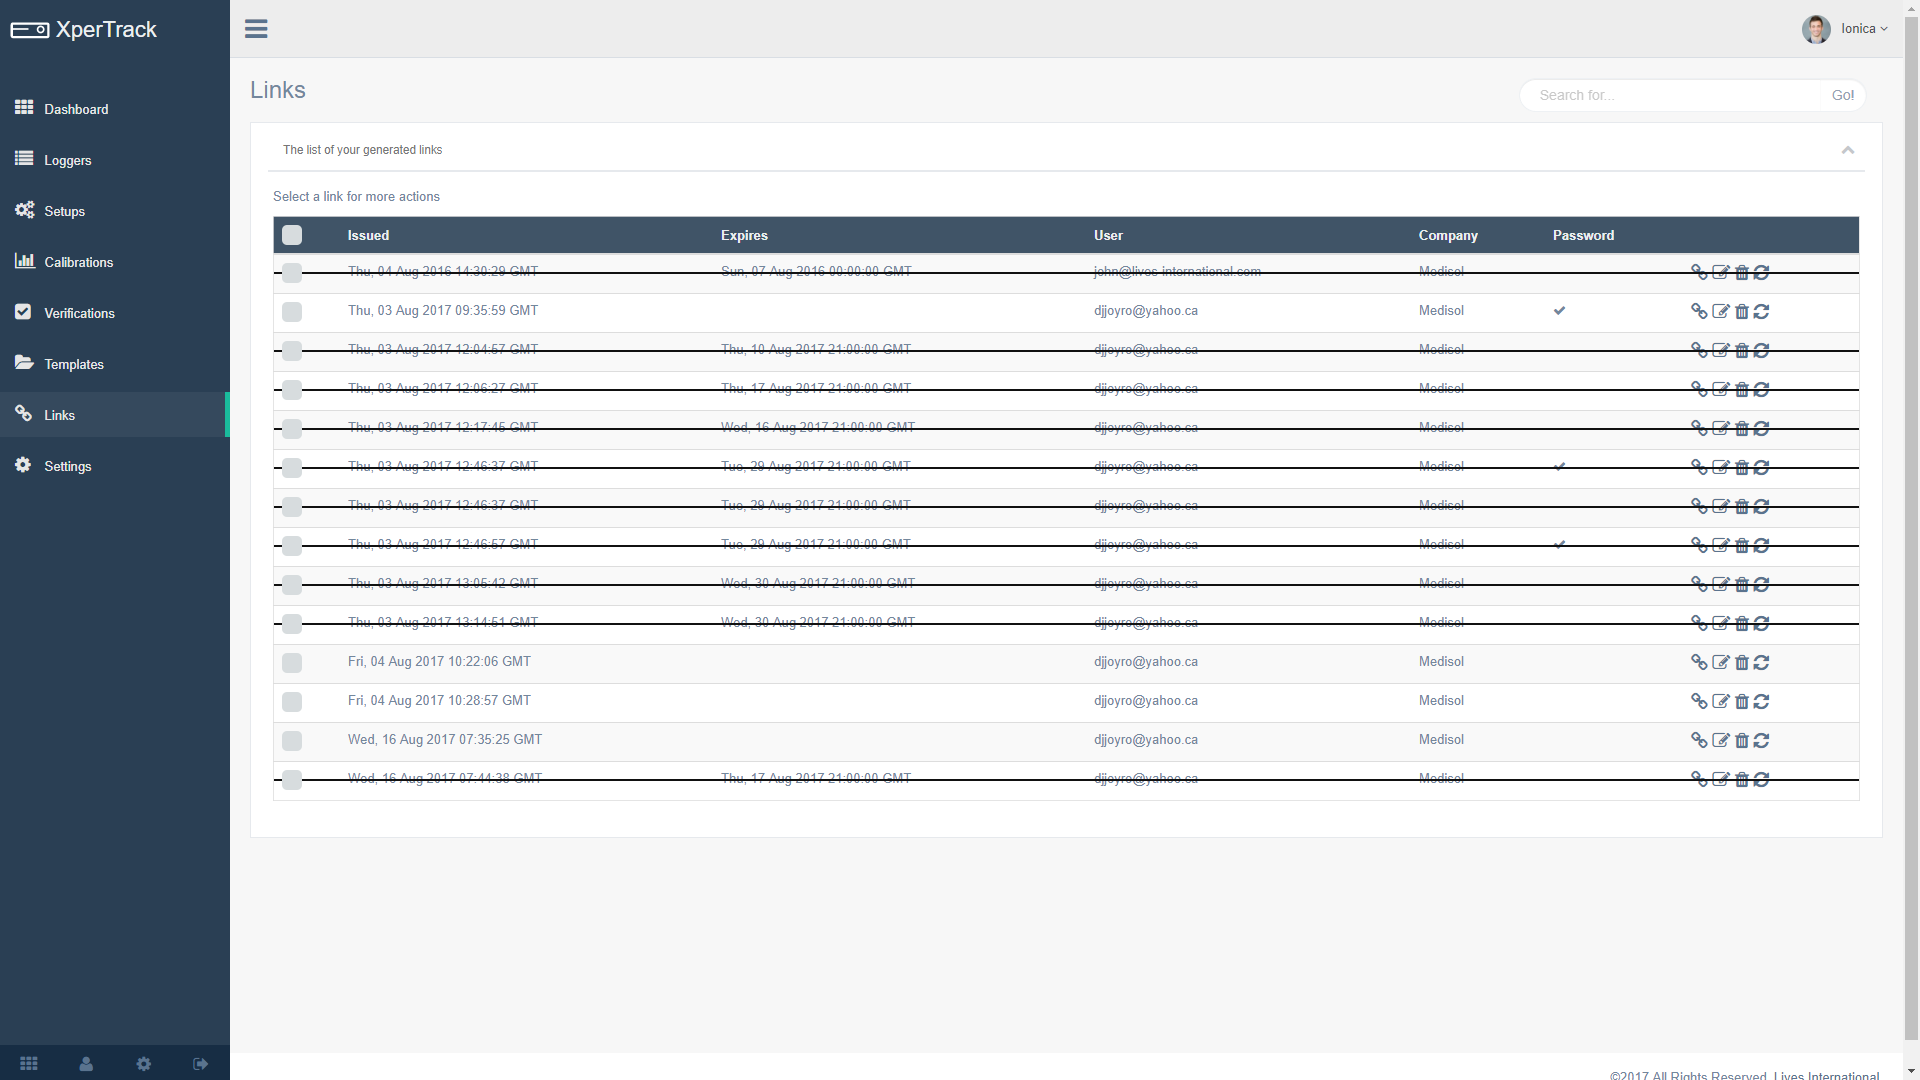Click the user profile icon in sidebar footer
This screenshot has width=1920, height=1080.
tap(86, 1064)
